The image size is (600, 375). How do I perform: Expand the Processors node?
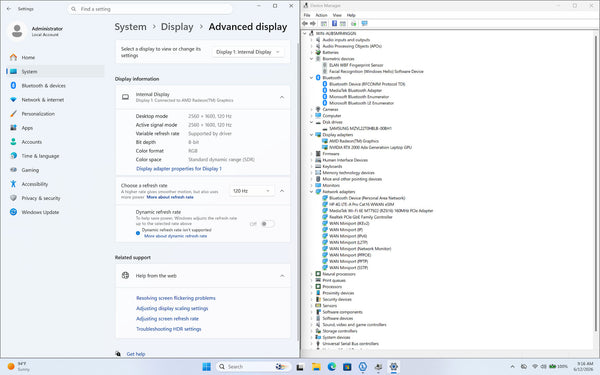311,287
